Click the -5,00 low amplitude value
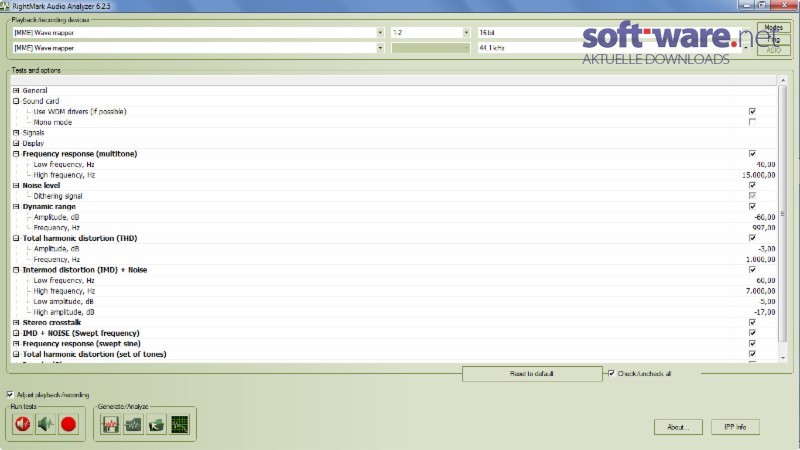 click(x=767, y=302)
